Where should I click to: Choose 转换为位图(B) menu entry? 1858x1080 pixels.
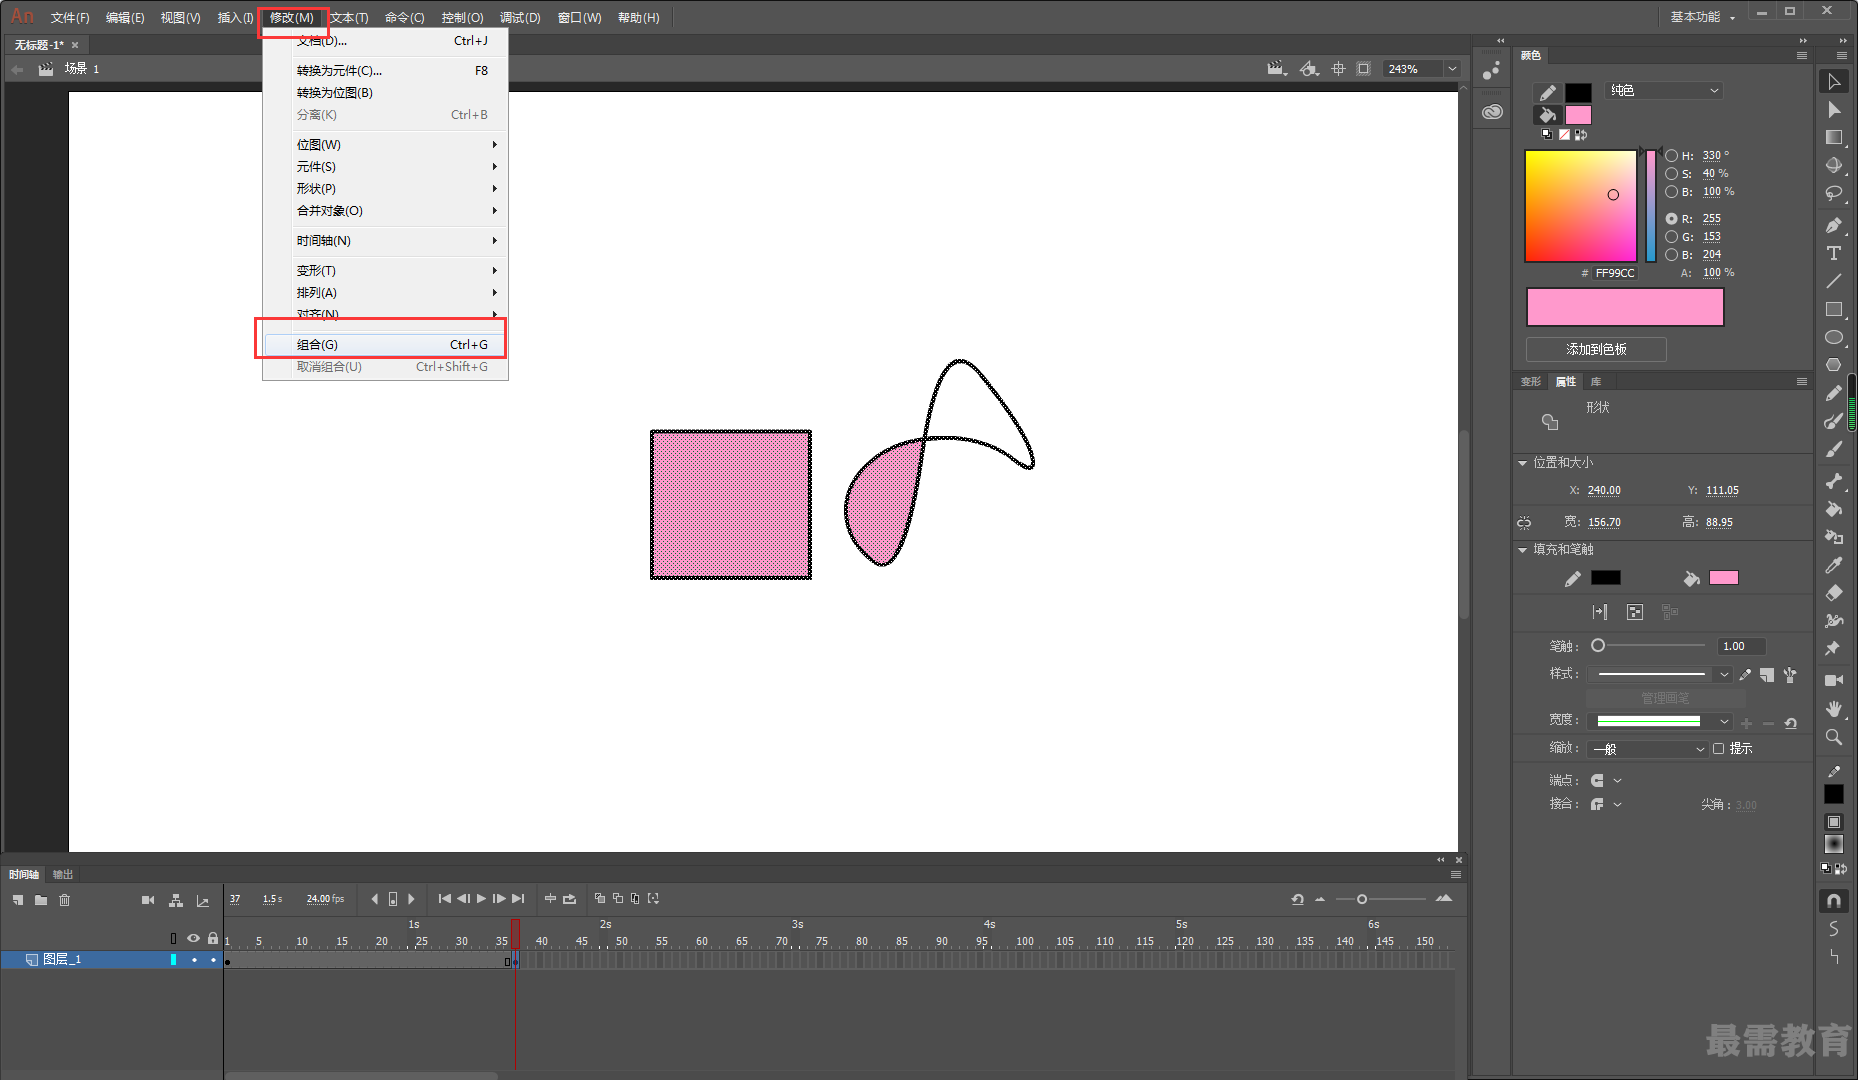click(385, 93)
